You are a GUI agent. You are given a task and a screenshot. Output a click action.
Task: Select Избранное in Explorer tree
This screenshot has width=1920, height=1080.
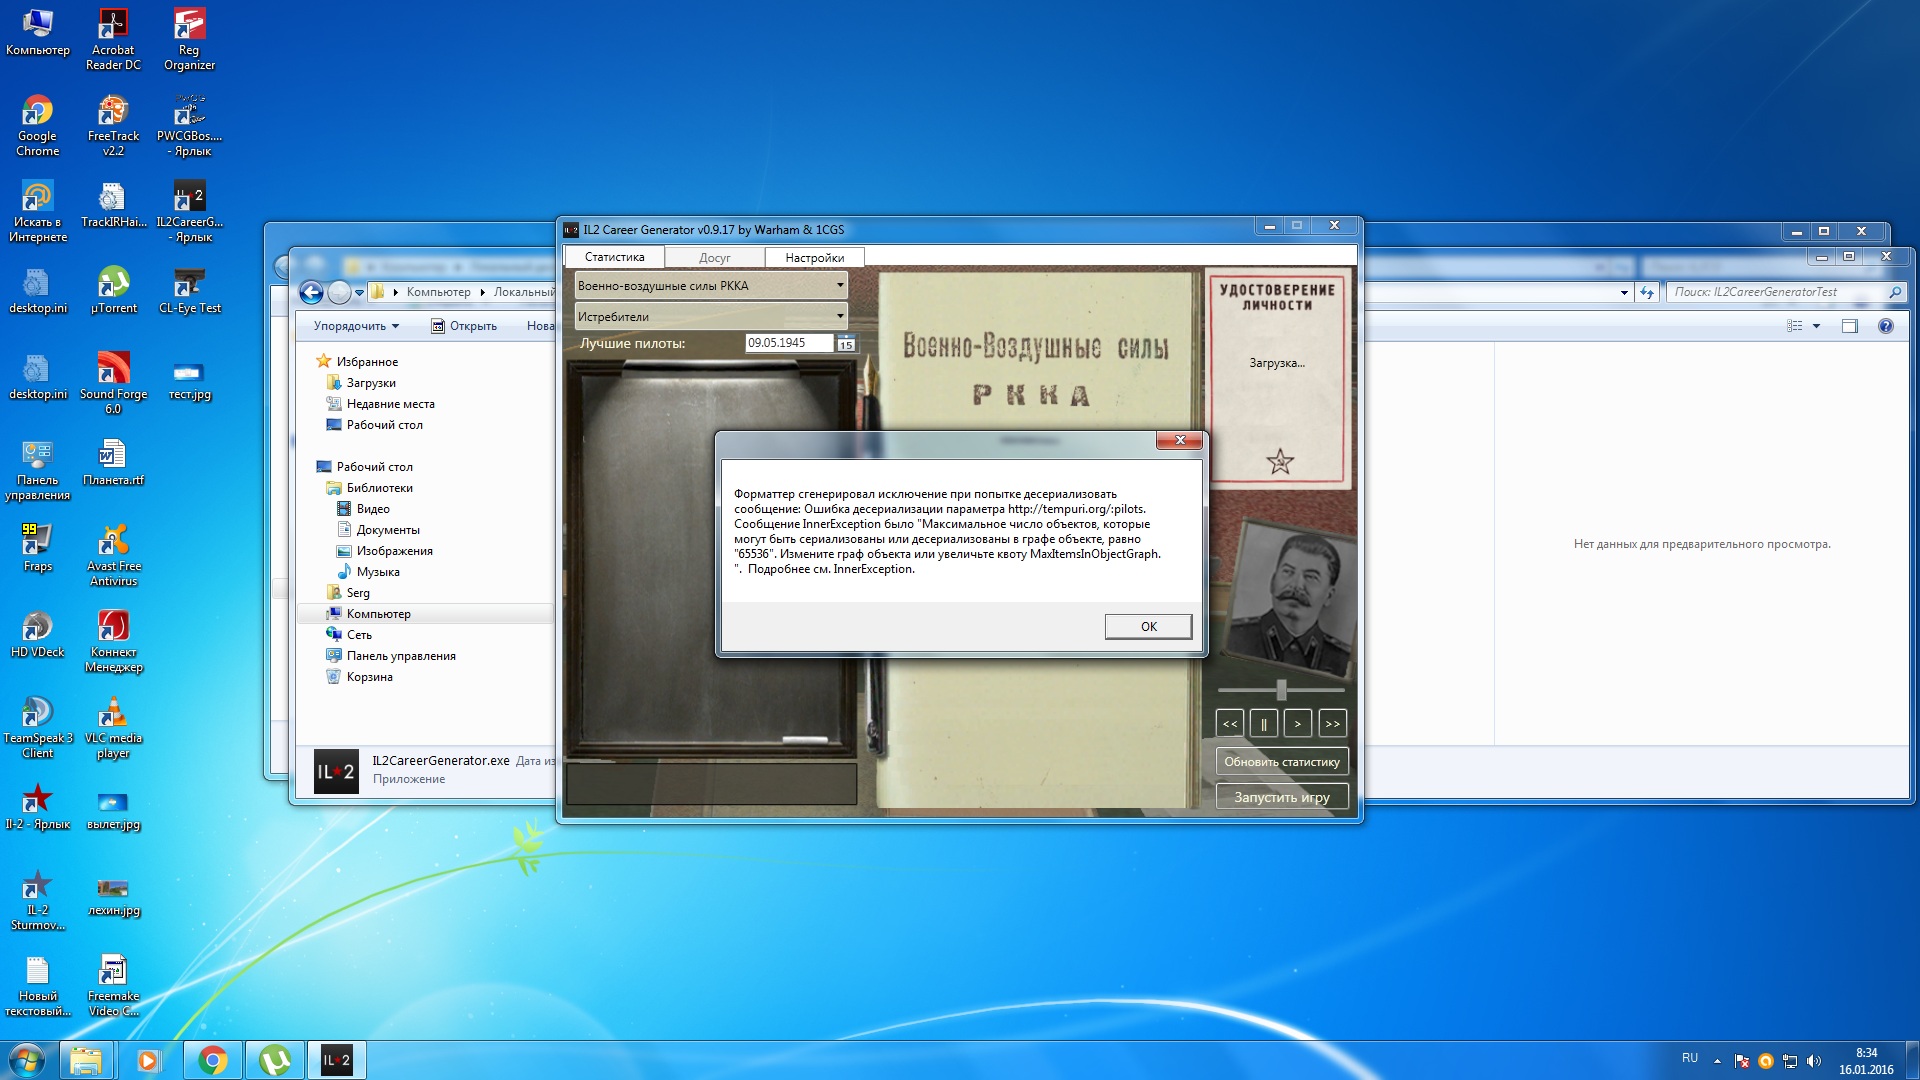pos(357,362)
